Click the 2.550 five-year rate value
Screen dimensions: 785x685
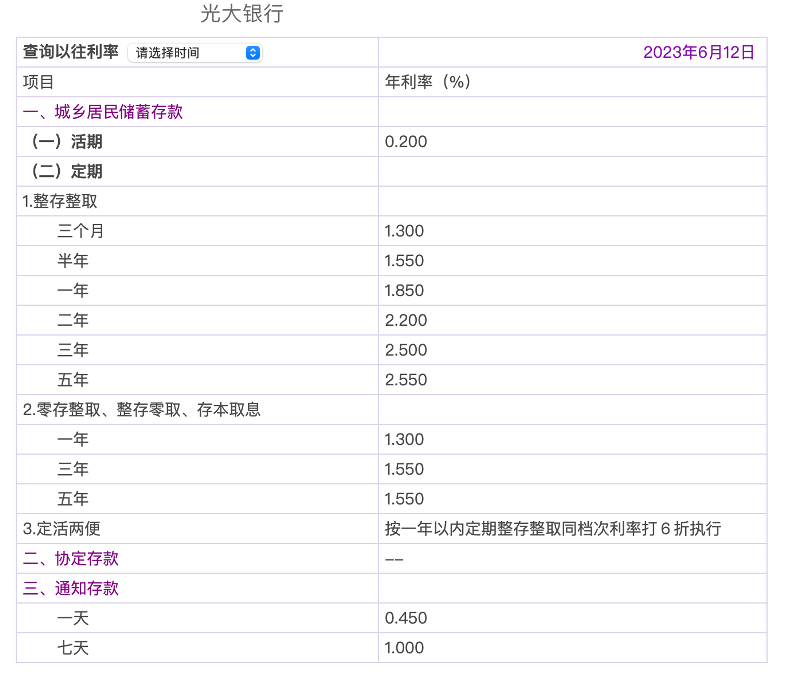pos(406,380)
